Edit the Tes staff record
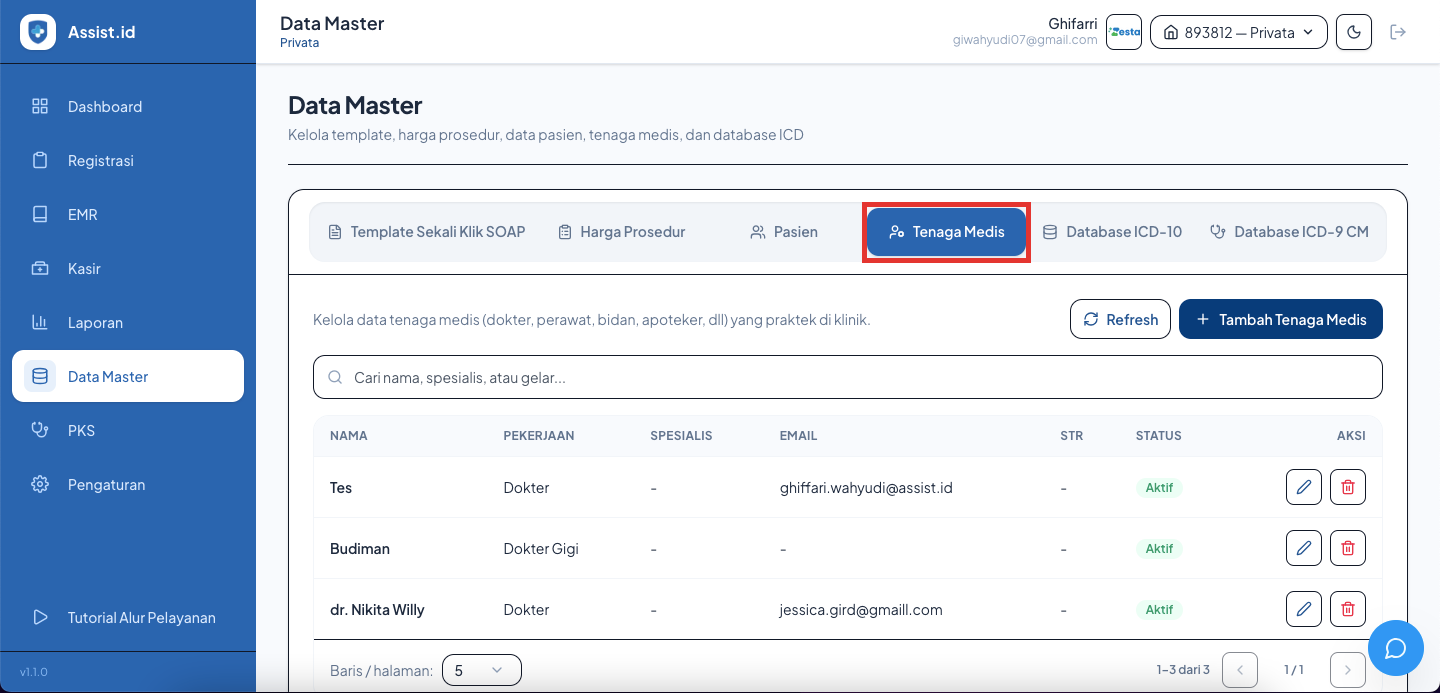This screenshot has height=693, width=1440. click(1304, 487)
